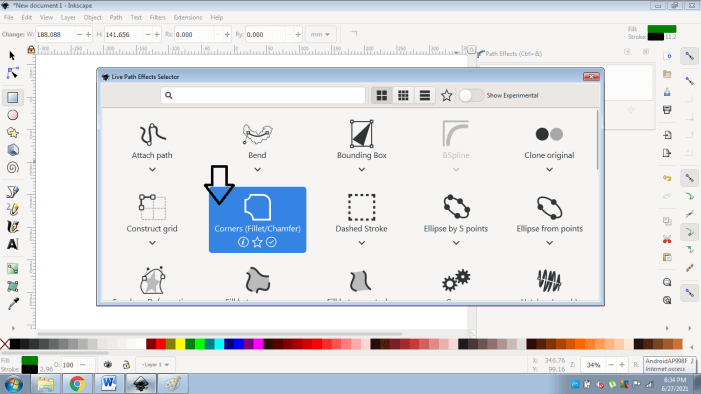Increase the zoom percentage
This screenshot has height=394, width=701.
click(x=622, y=365)
